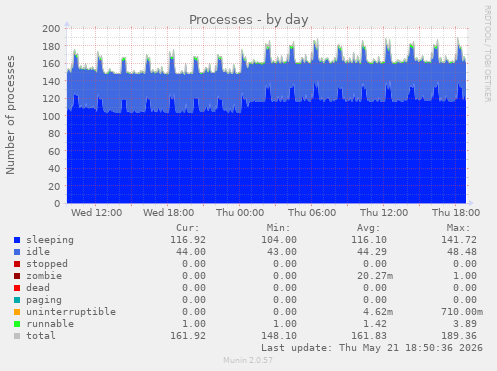
Task: Click uninterruptible maximum value 710.00m
Action: point(462,312)
